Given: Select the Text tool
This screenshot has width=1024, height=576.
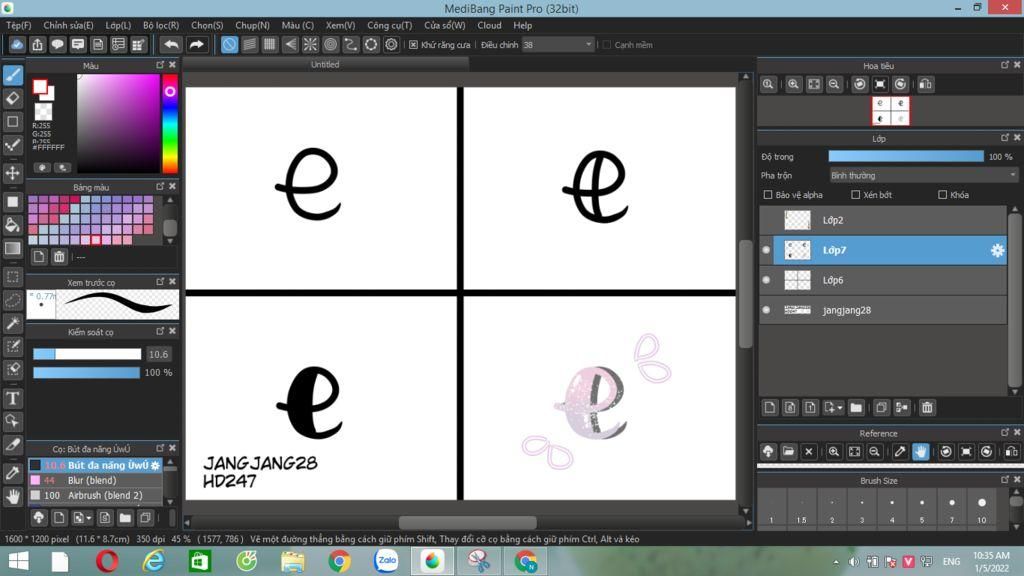Looking at the screenshot, I should (x=12, y=398).
